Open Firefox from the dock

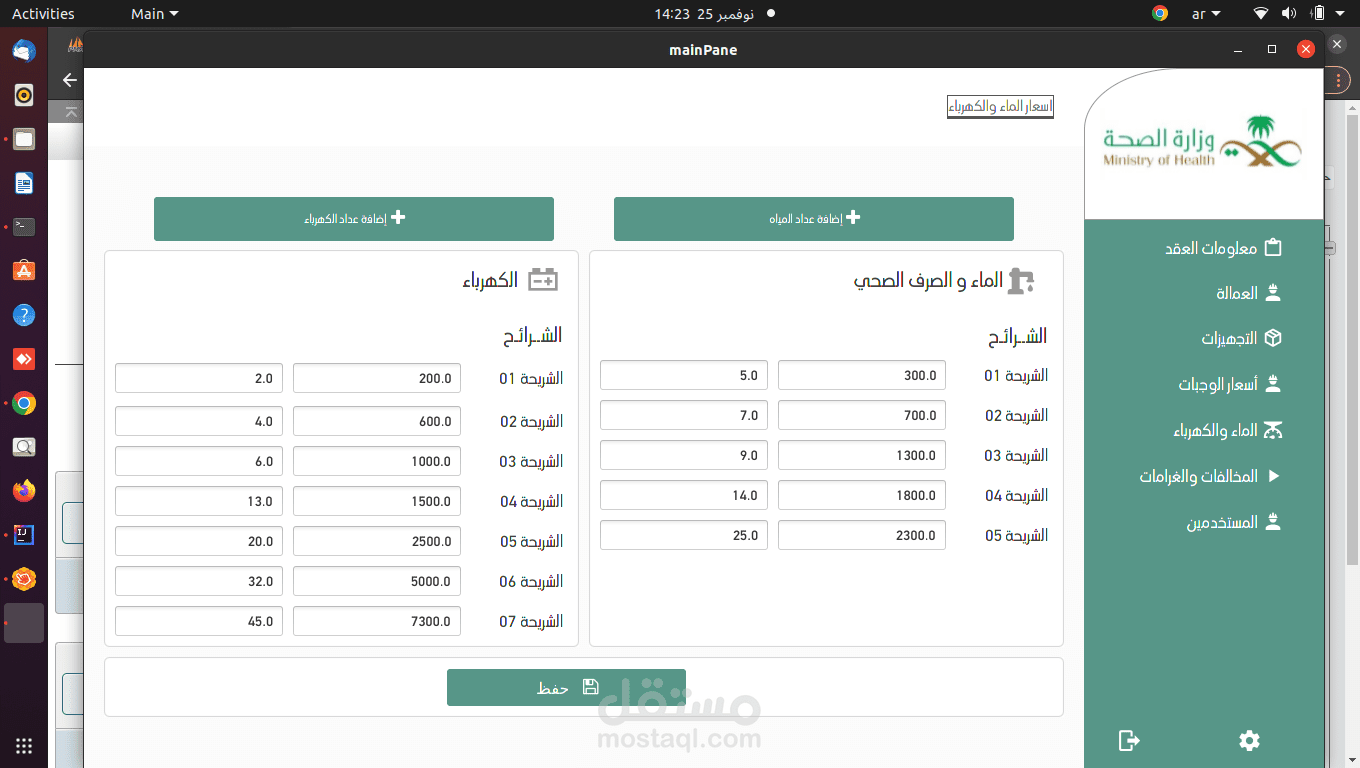24,491
